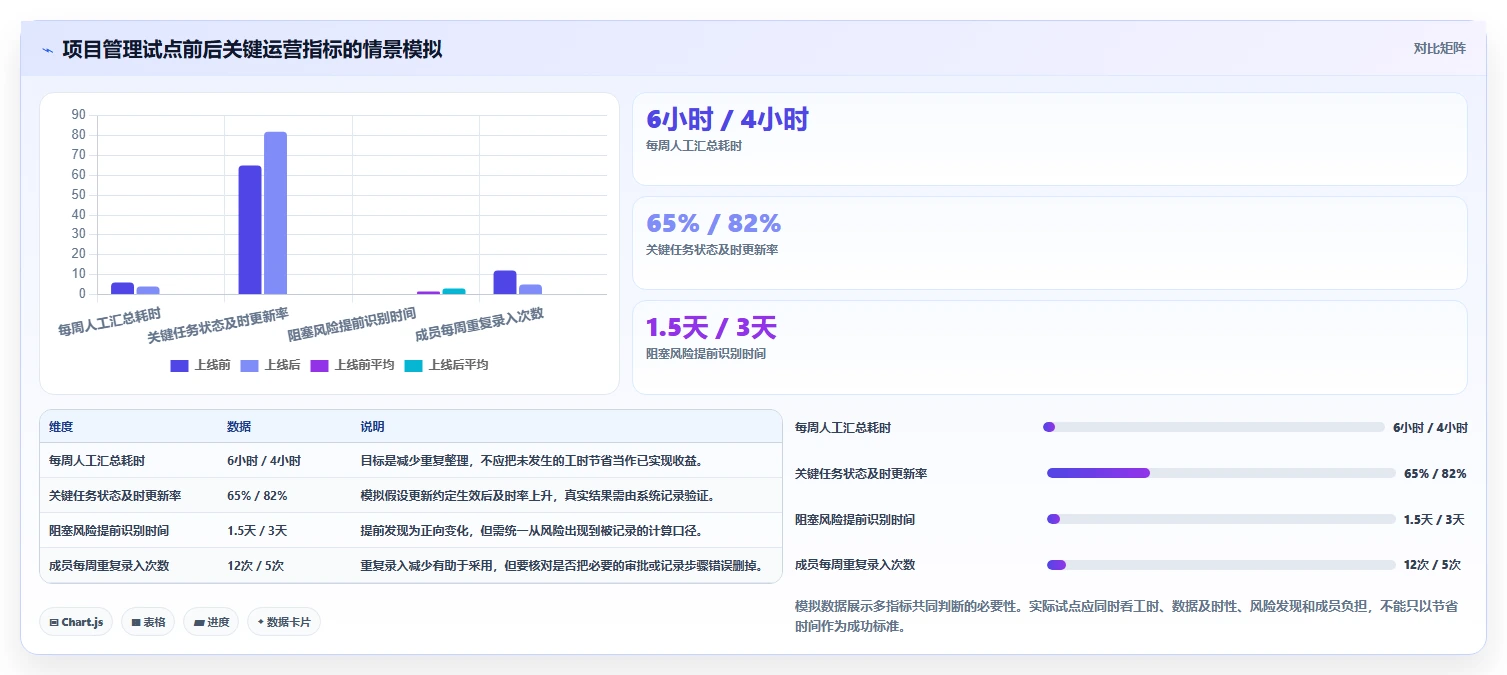The image size is (1507, 675).
Task: Click progress value 12次 / 5次 on right
Action: click(1432, 565)
